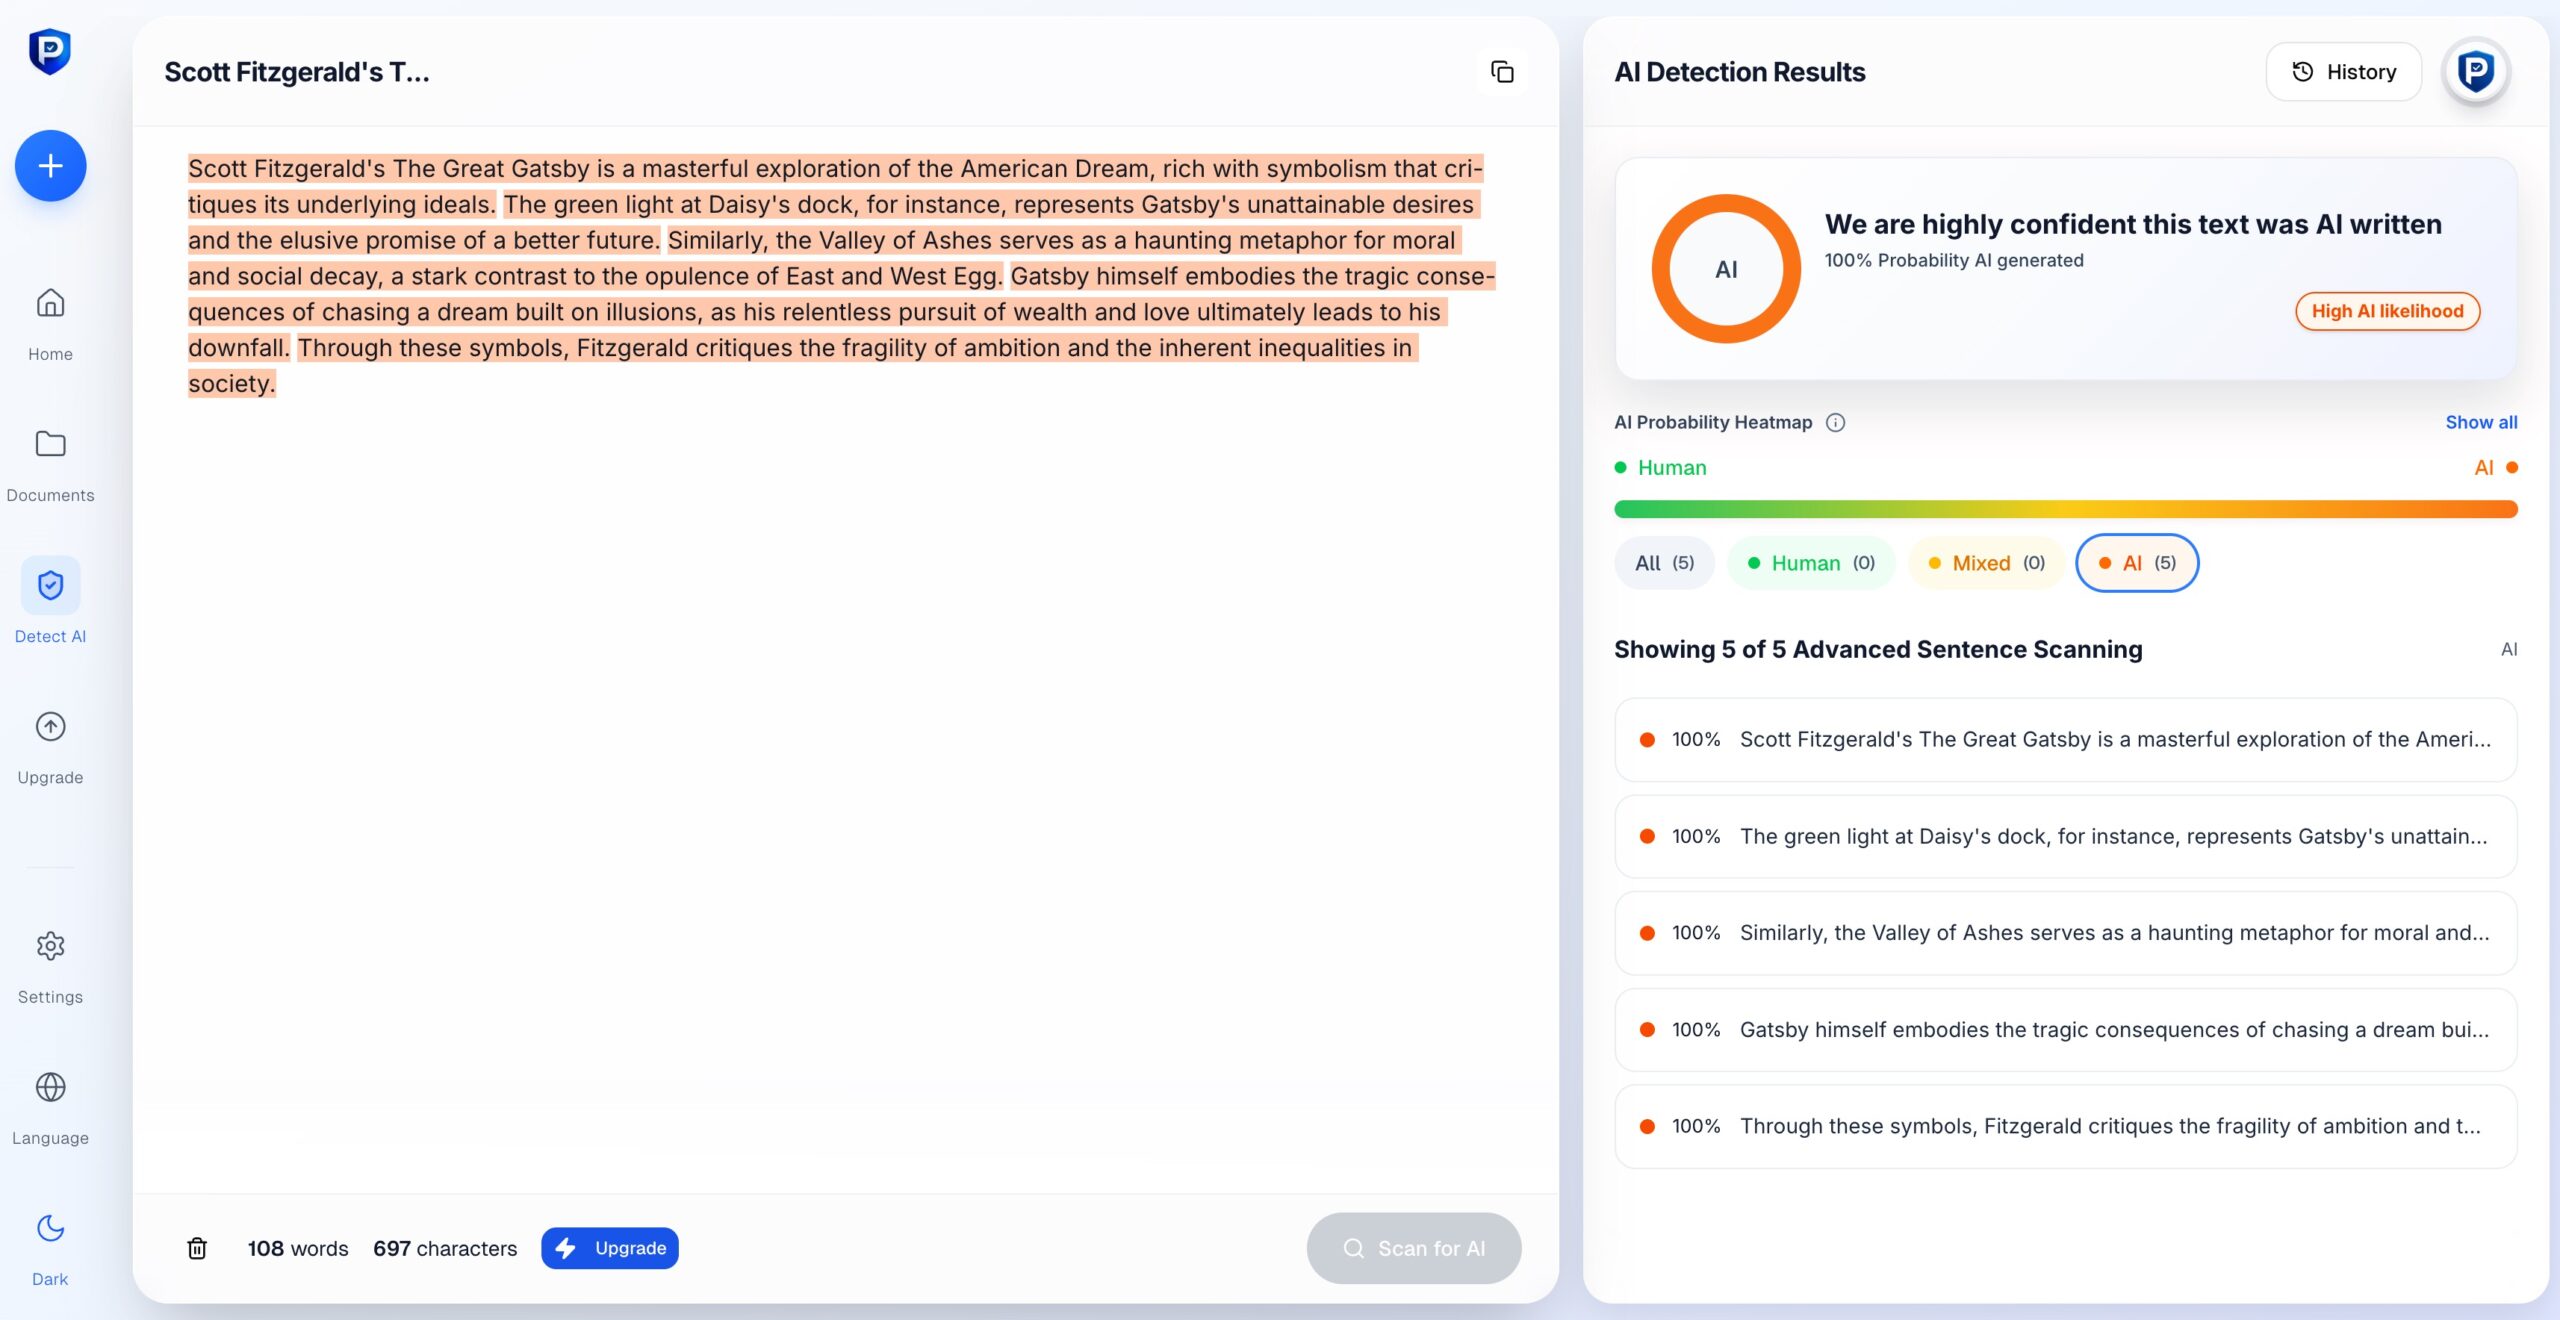Click the History button
2560x1320 pixels.
[x=2343, y=72]
